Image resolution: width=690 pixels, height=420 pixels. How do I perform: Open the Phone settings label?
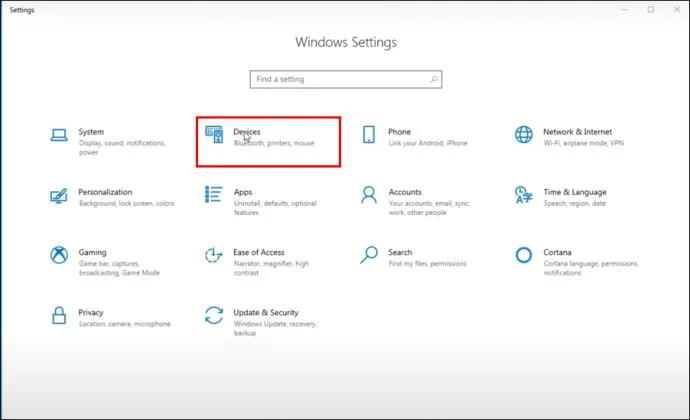coord(399,132)
